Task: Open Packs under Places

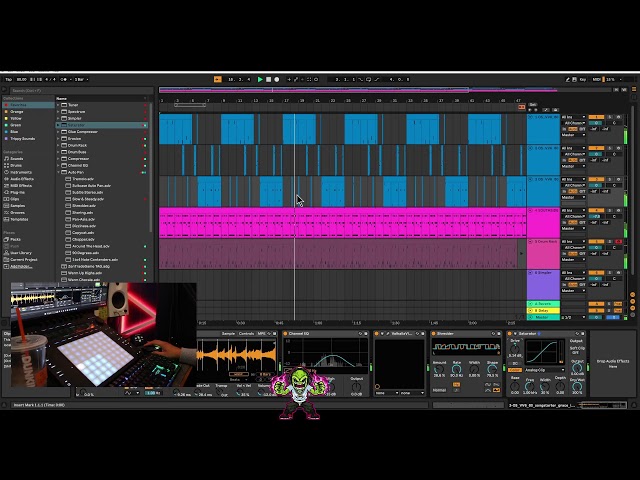Action: [x=28, y=239]
